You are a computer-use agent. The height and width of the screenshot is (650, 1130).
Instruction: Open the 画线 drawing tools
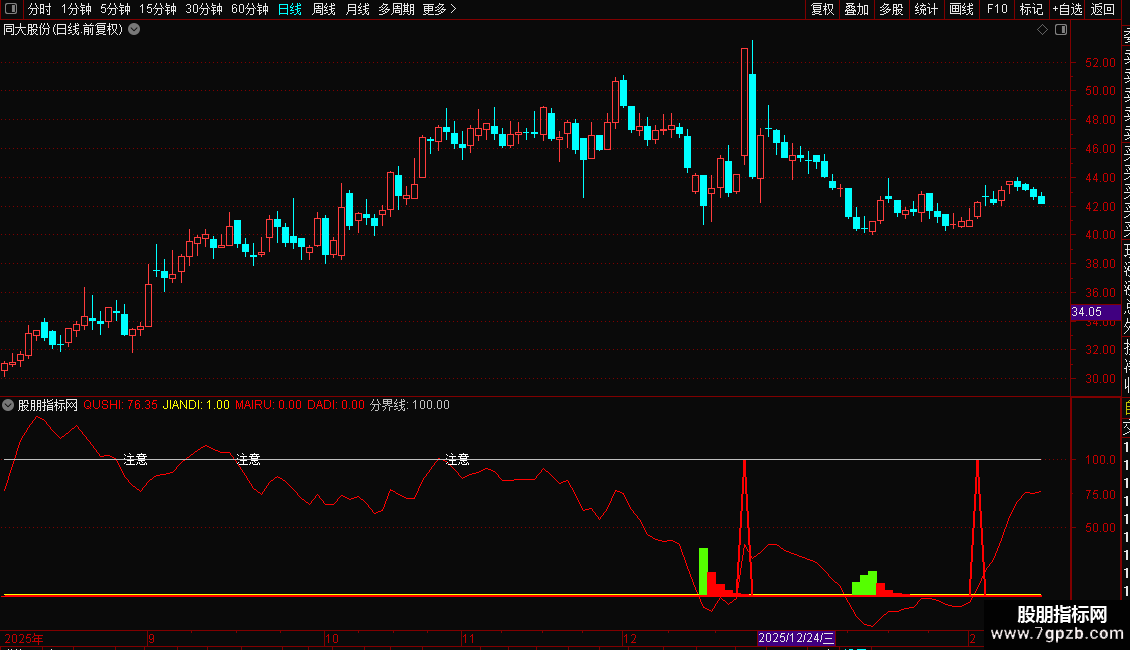click(961, 9)
